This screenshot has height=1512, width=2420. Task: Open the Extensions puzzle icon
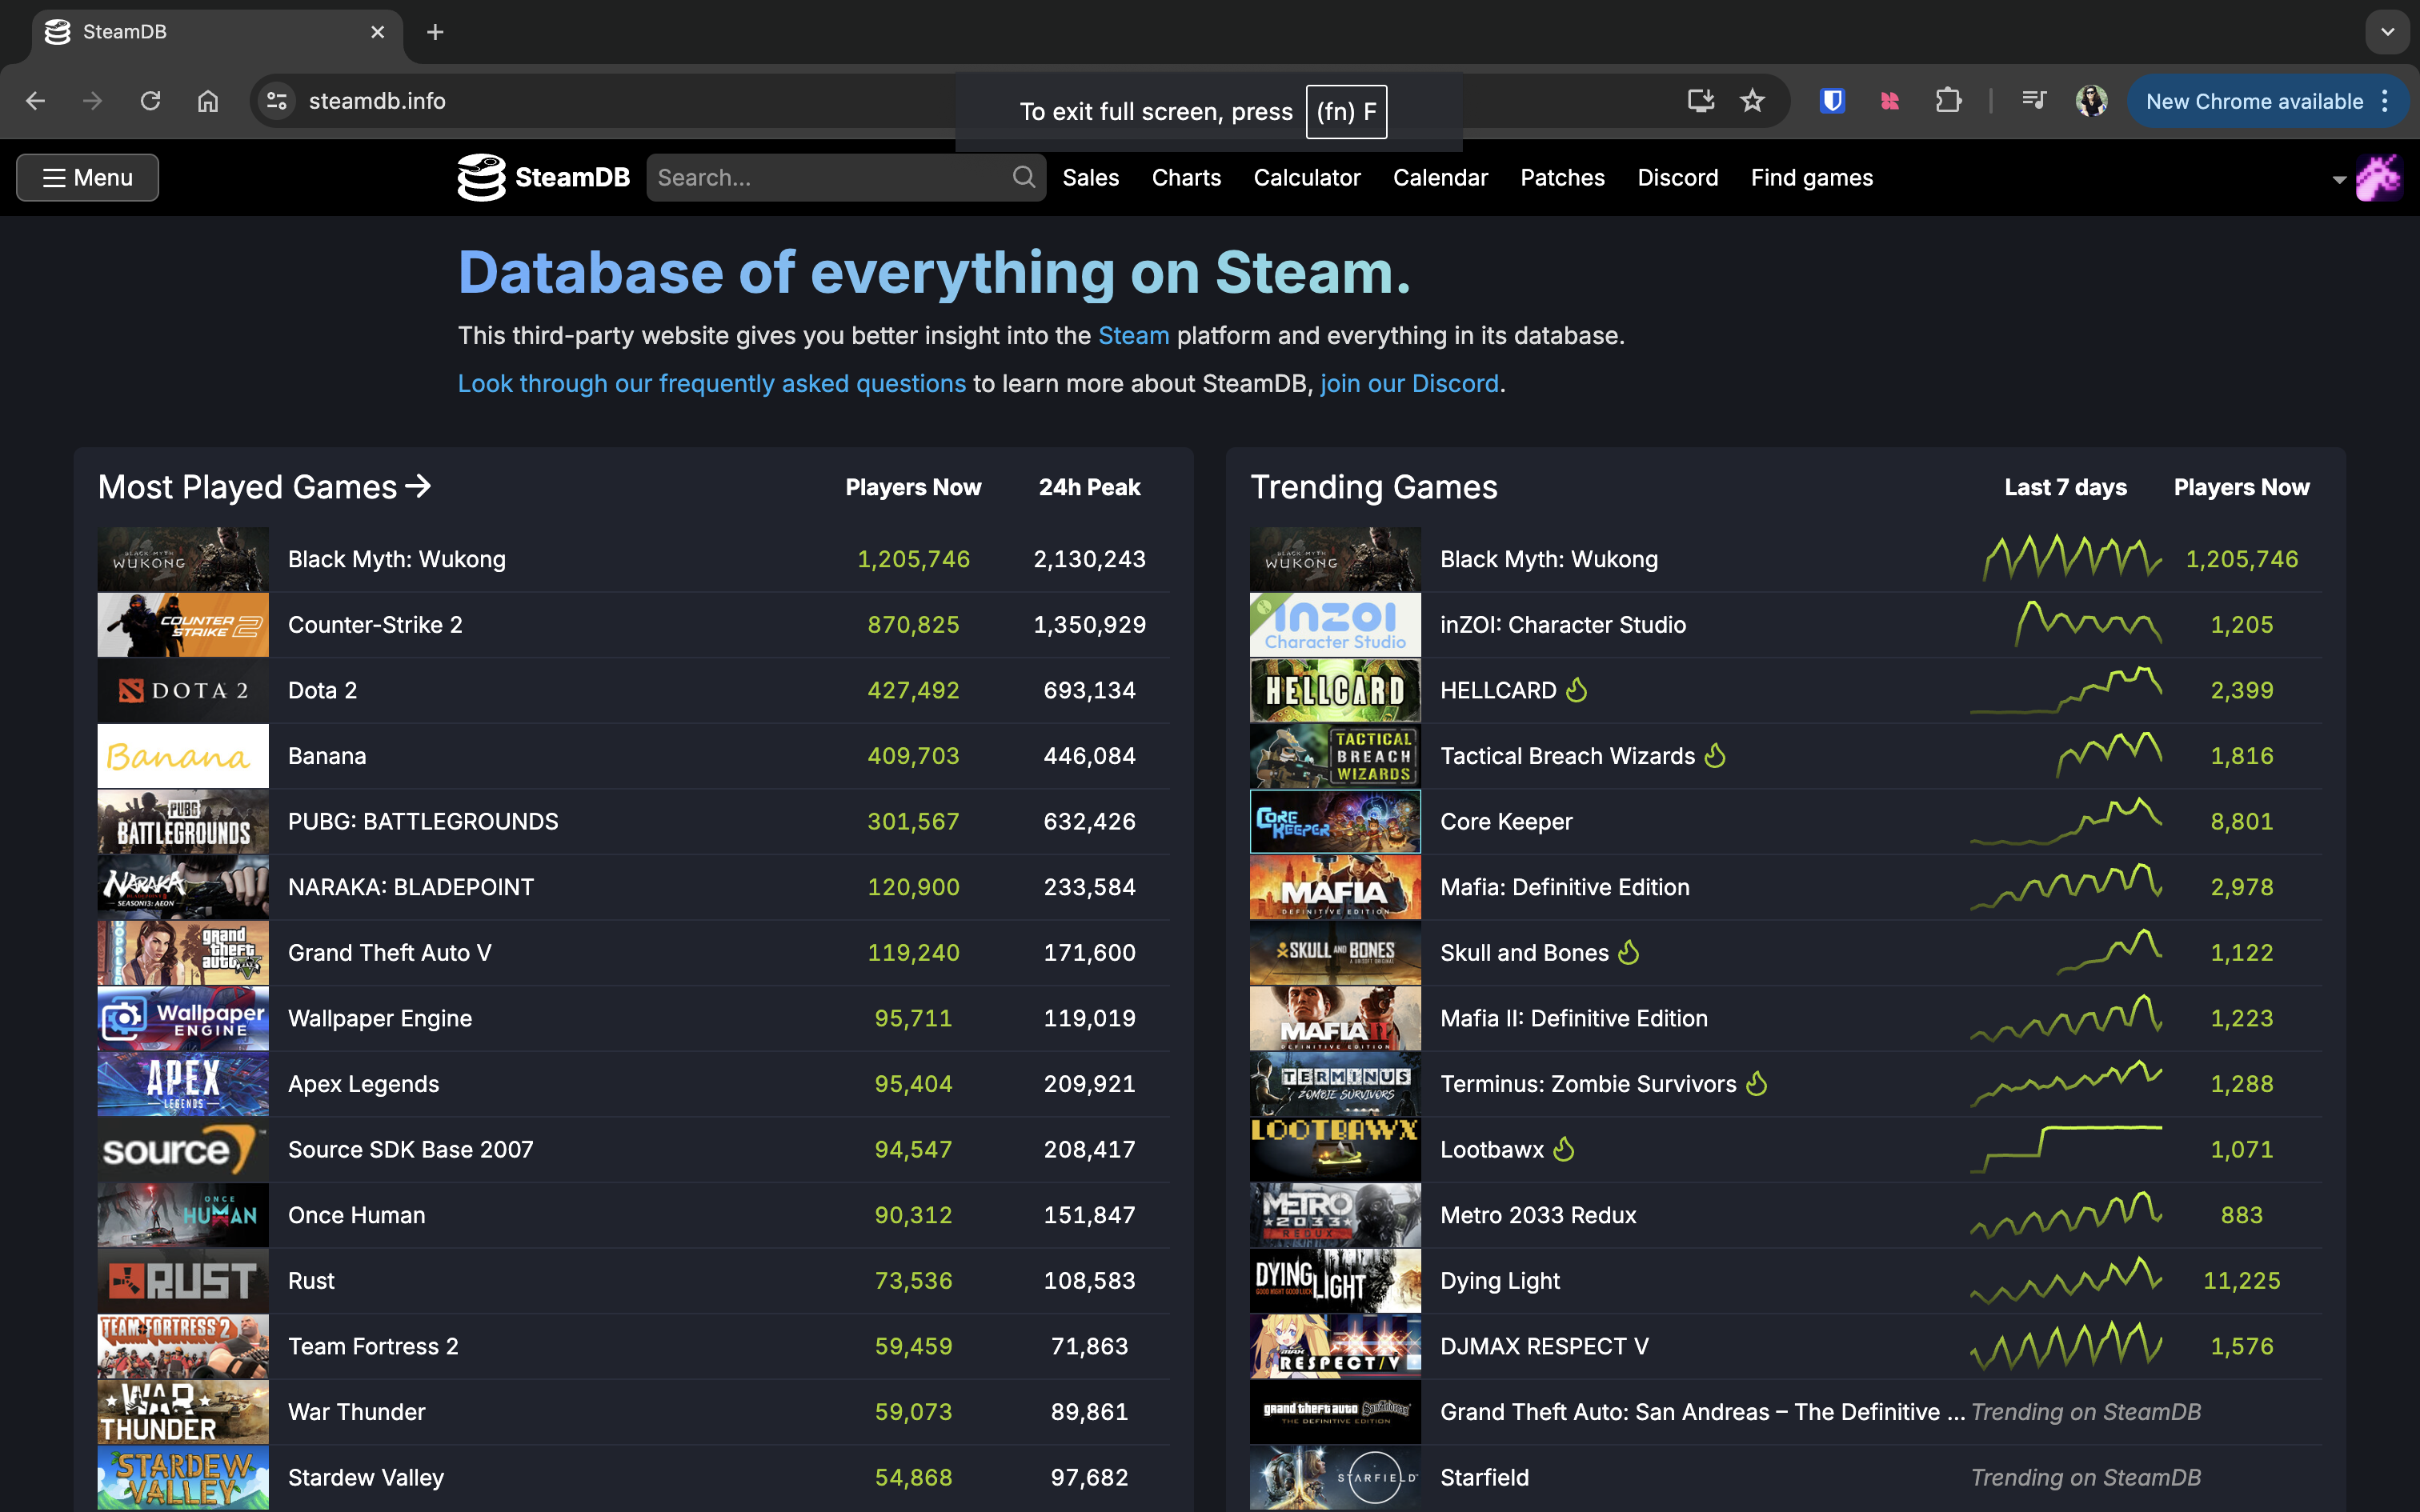(x=1948, y=101)
